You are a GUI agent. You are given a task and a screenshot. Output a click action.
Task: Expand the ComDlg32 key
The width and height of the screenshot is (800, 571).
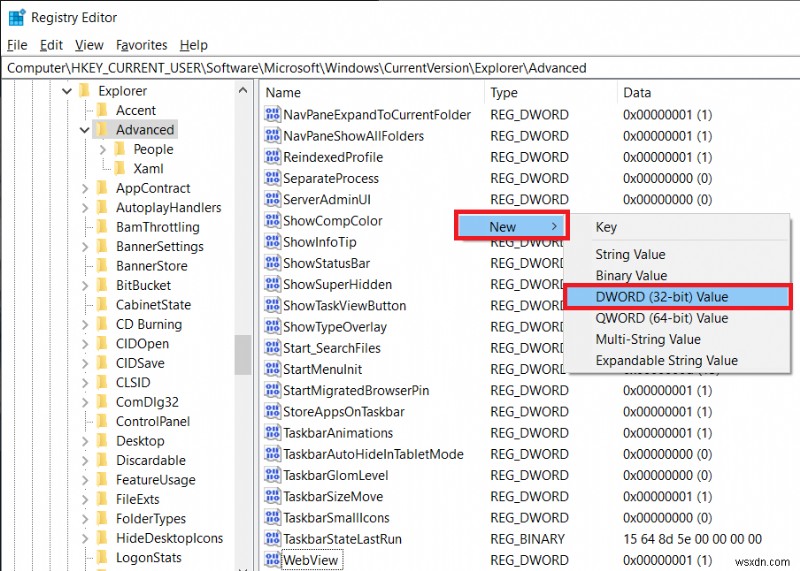coord(85,402)
